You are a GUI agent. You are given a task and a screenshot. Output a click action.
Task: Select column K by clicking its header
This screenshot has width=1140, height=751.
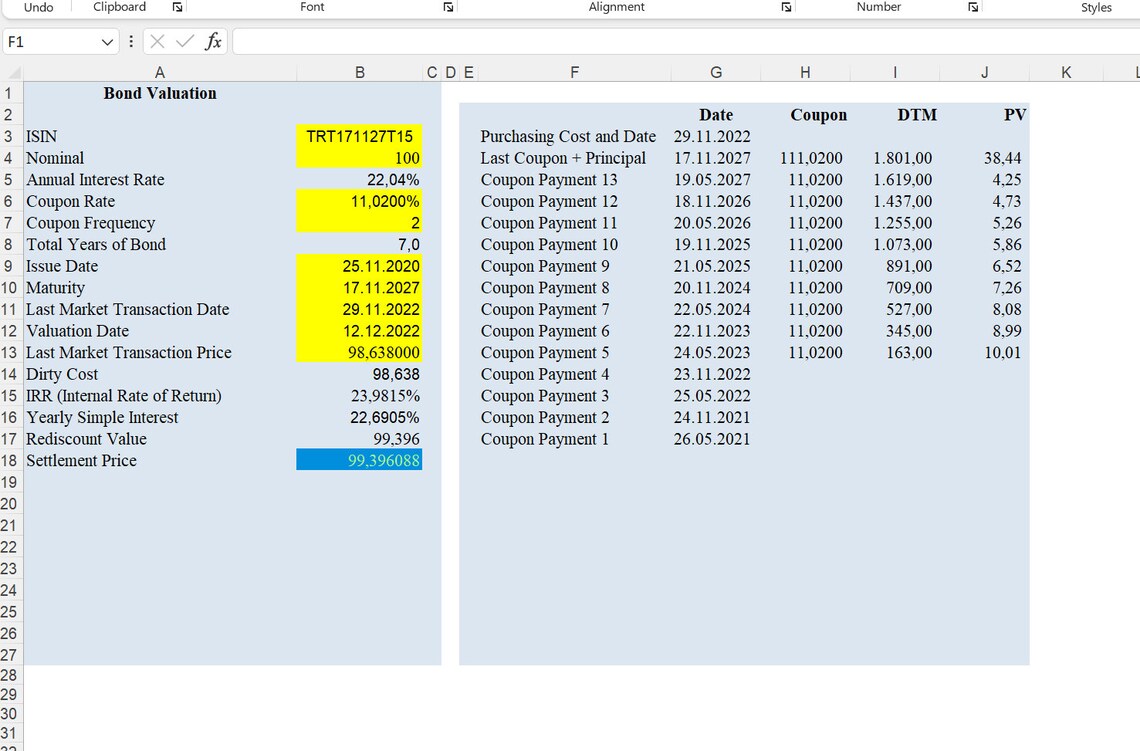tap(1066, 72)
